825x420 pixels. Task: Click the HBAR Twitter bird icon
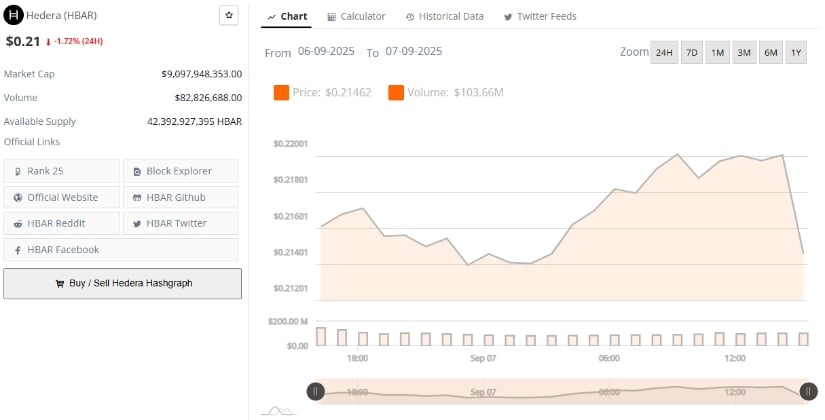pyautogui.click(x=137, y=224)
